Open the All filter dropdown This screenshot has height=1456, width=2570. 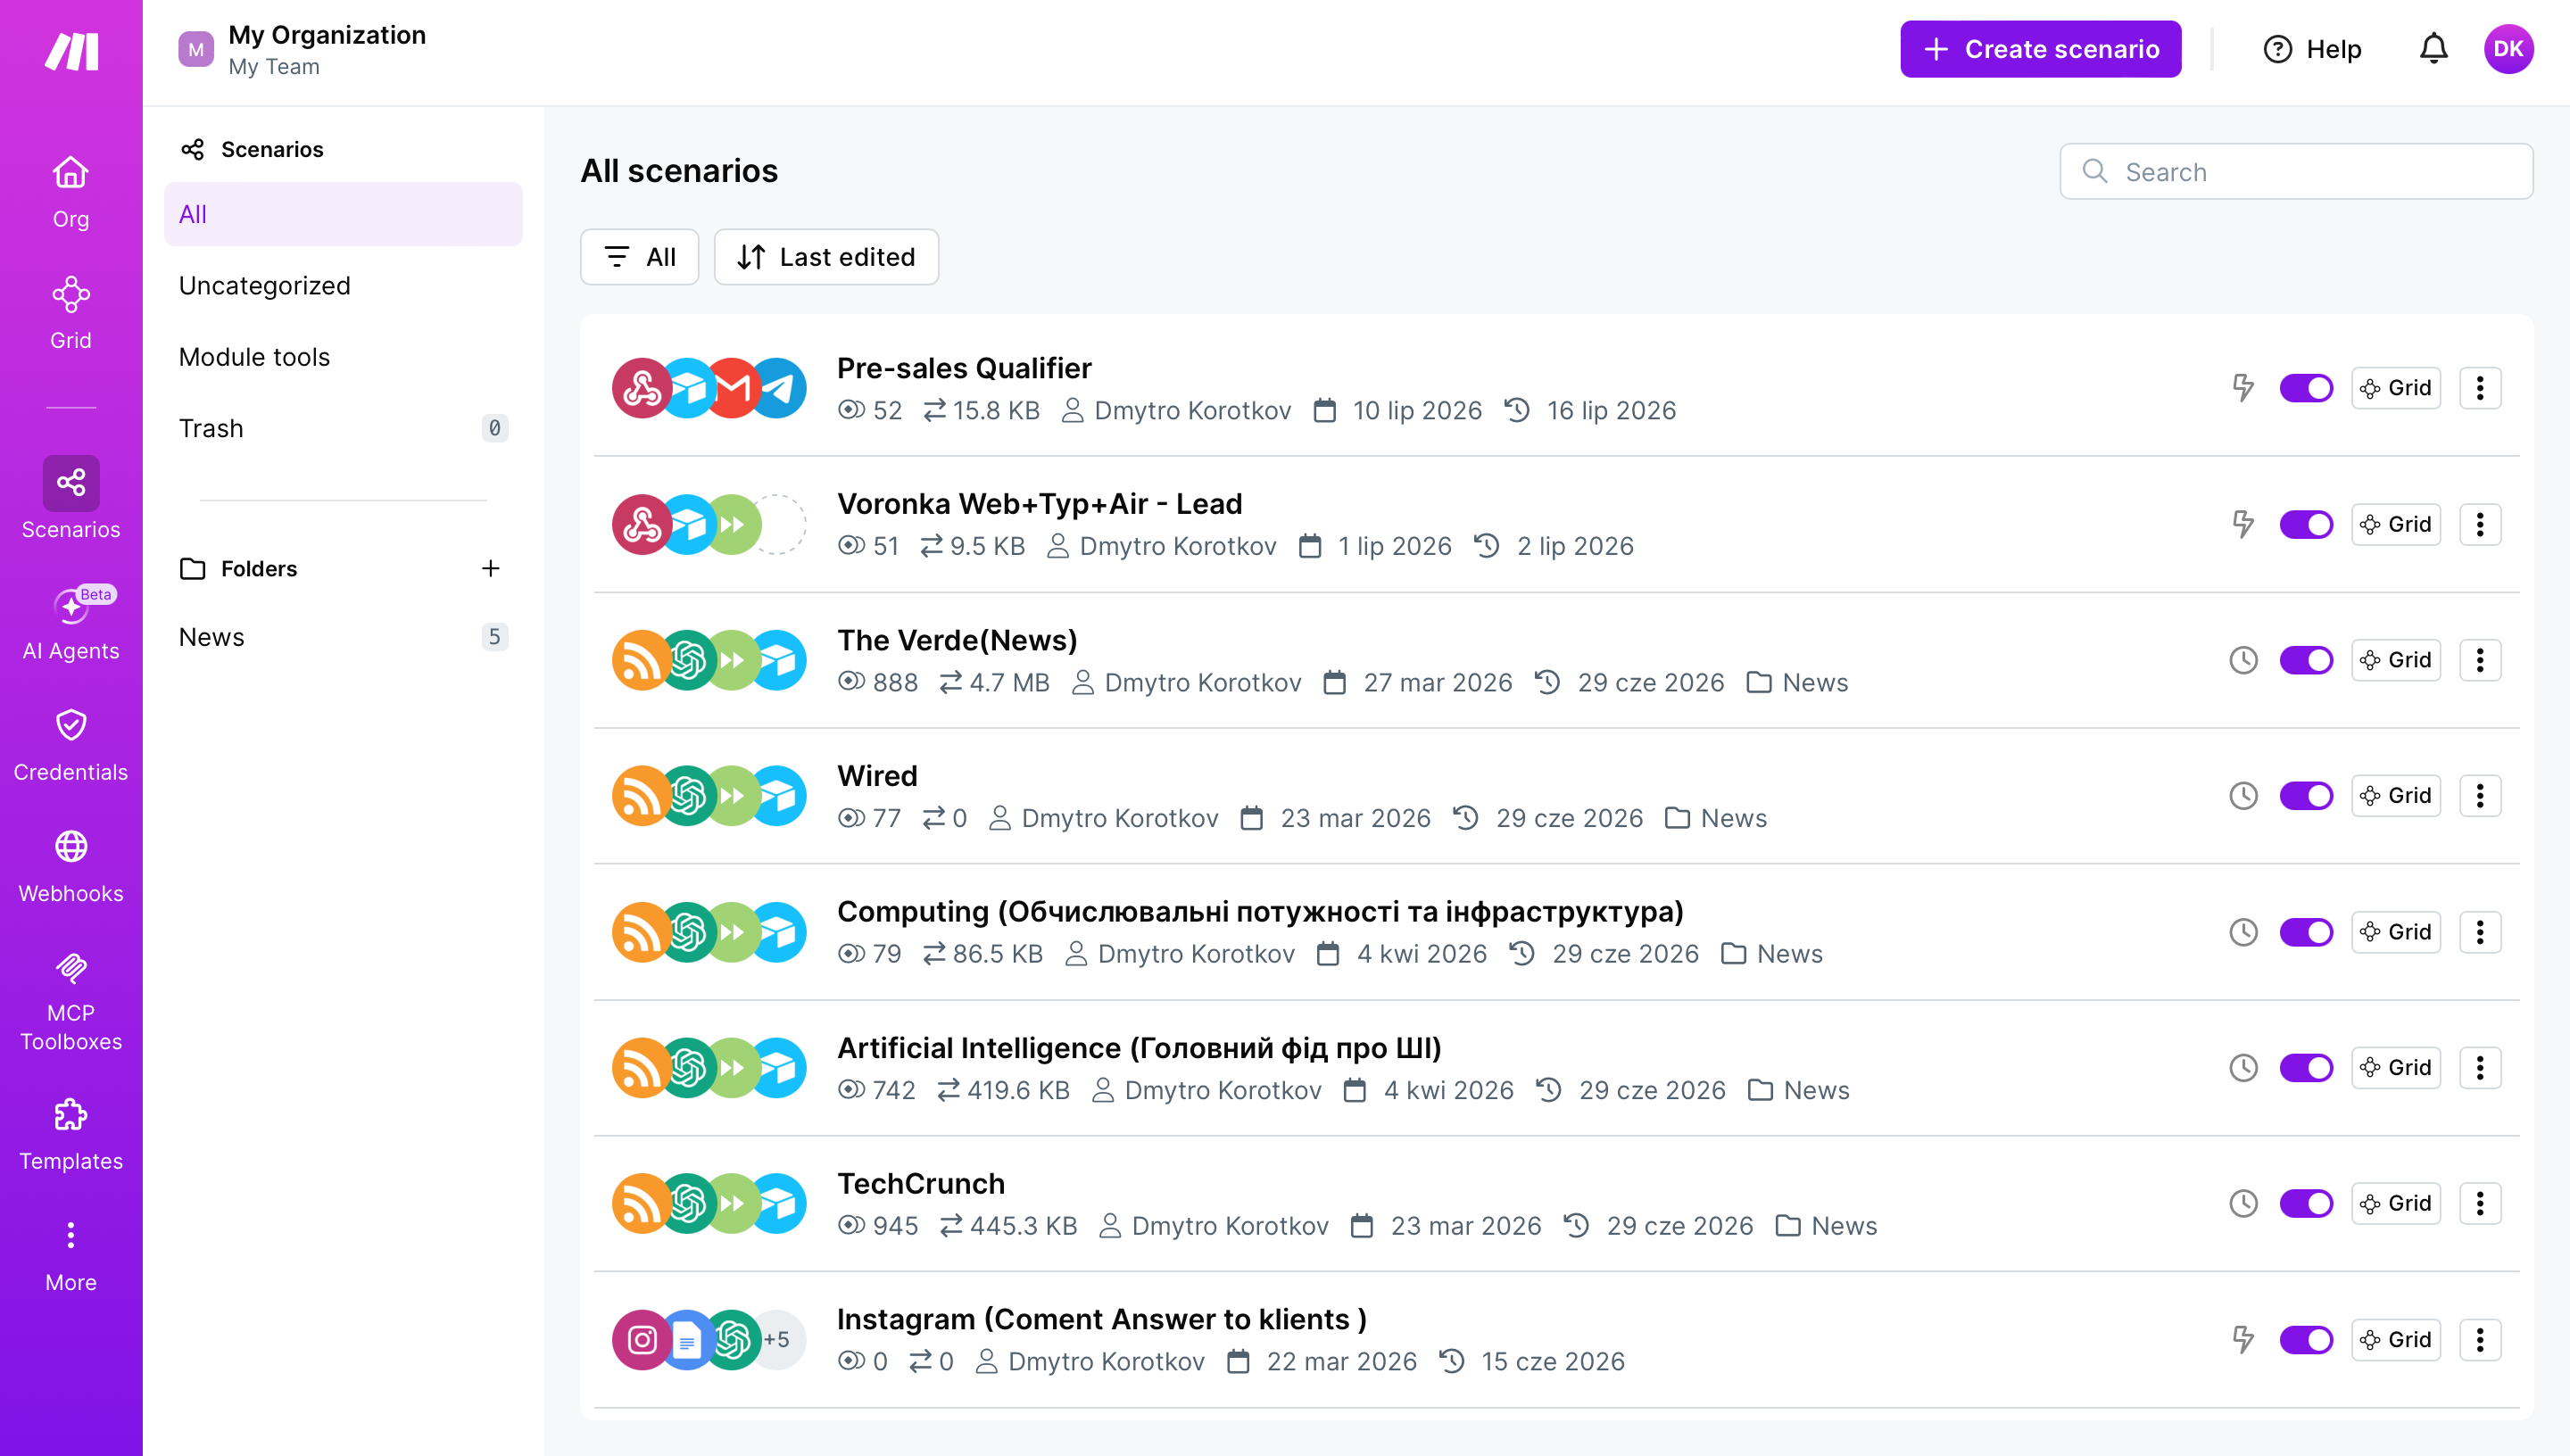click(640, 257)
